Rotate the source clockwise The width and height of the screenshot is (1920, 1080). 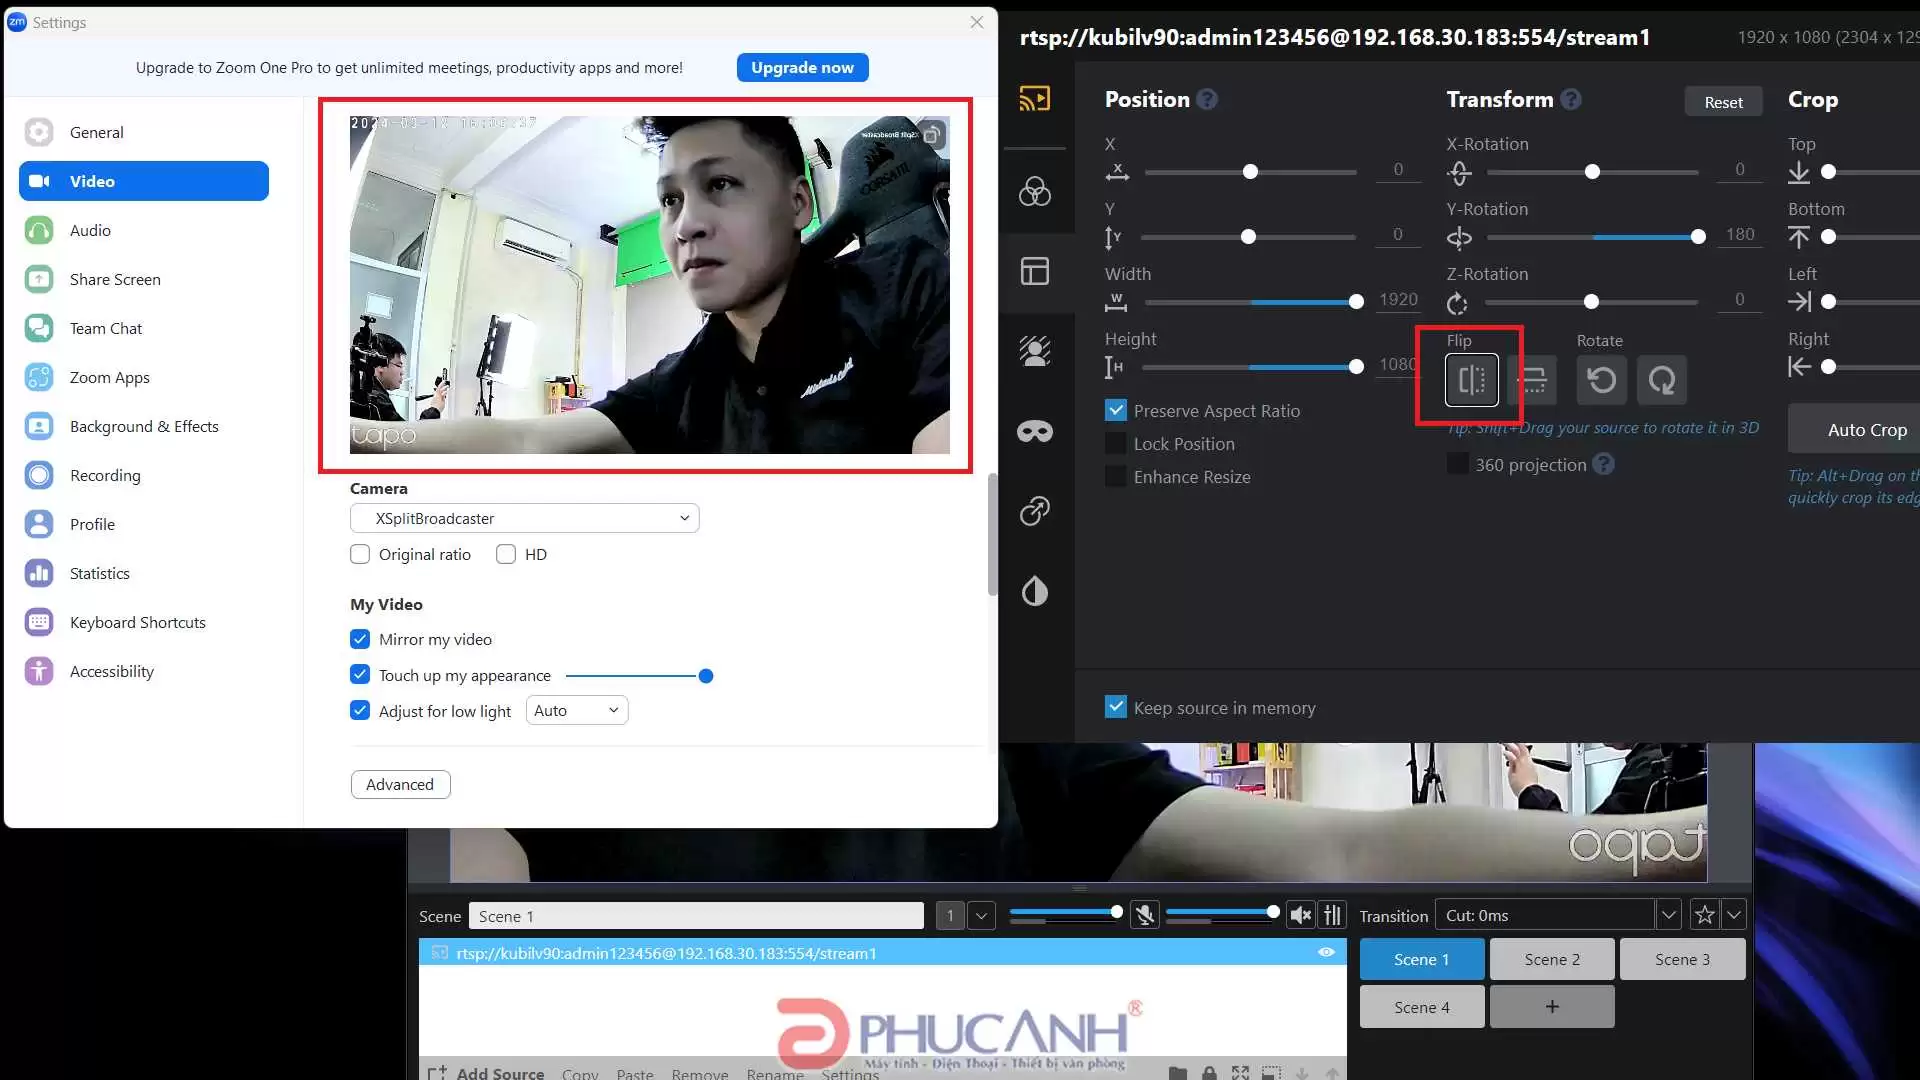pyautogui.click(x=1661, y=380)
